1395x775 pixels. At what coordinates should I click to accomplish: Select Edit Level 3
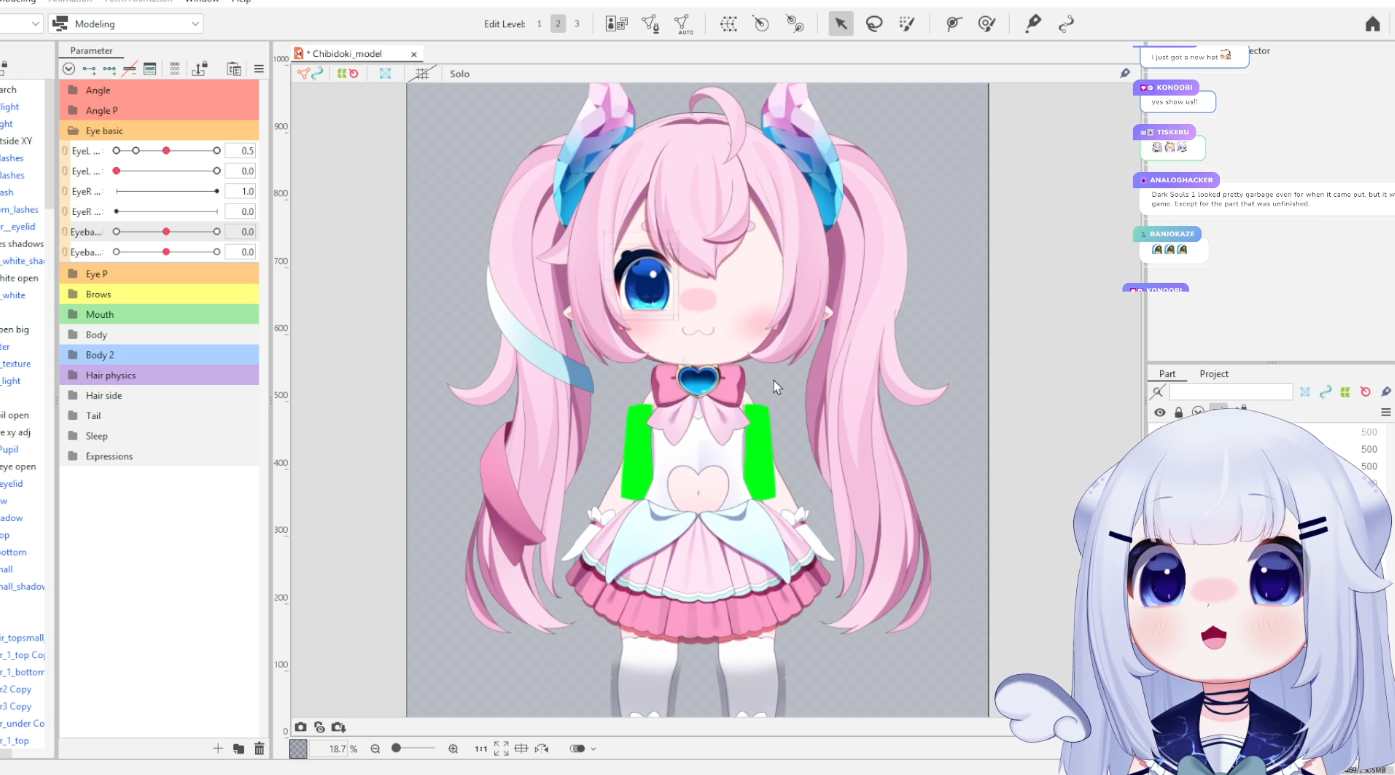tap(577, 24)
